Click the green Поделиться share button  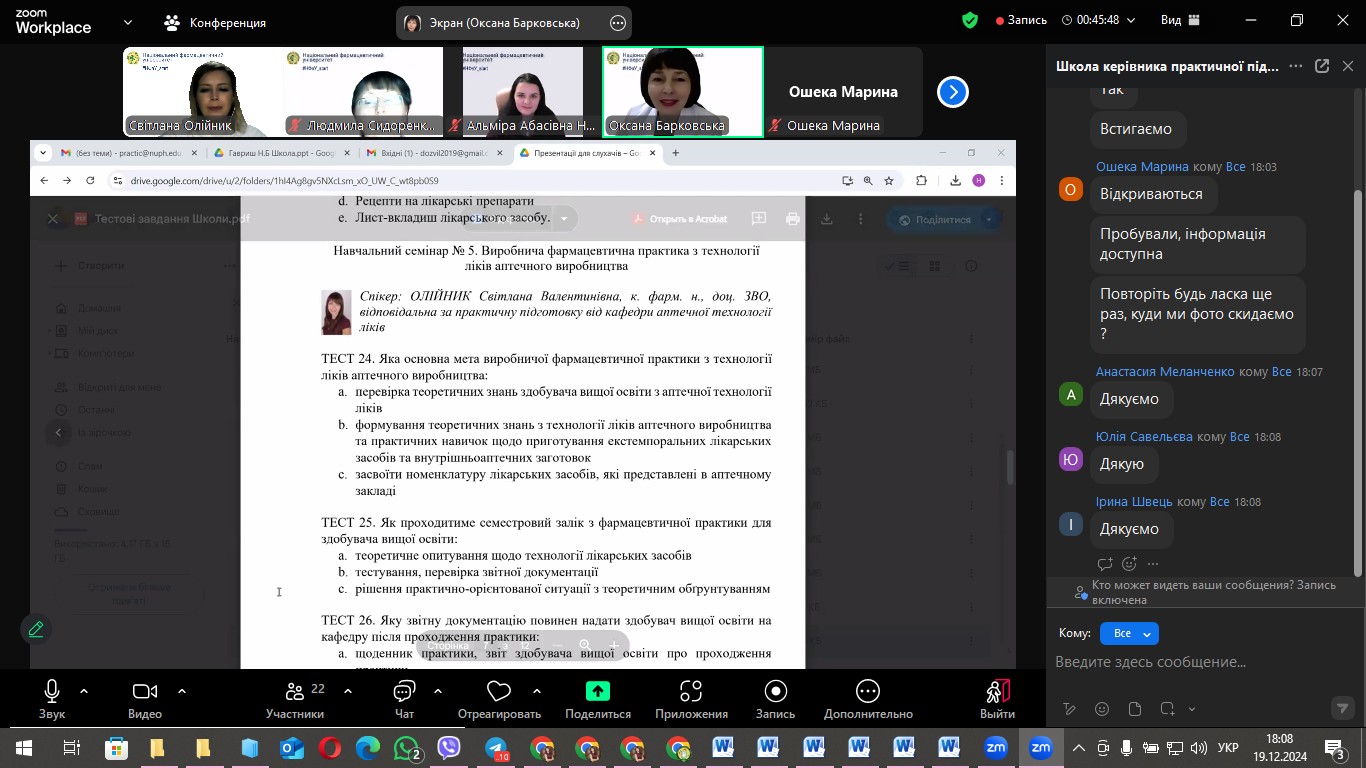[x=598, y=699]
